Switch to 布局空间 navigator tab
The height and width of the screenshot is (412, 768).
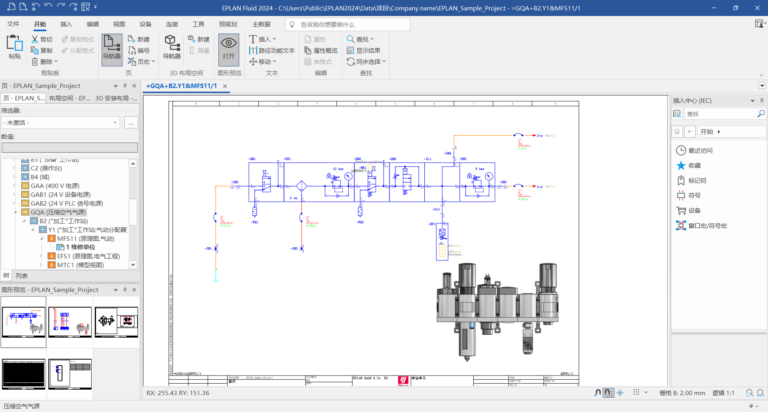pos(69,98)
